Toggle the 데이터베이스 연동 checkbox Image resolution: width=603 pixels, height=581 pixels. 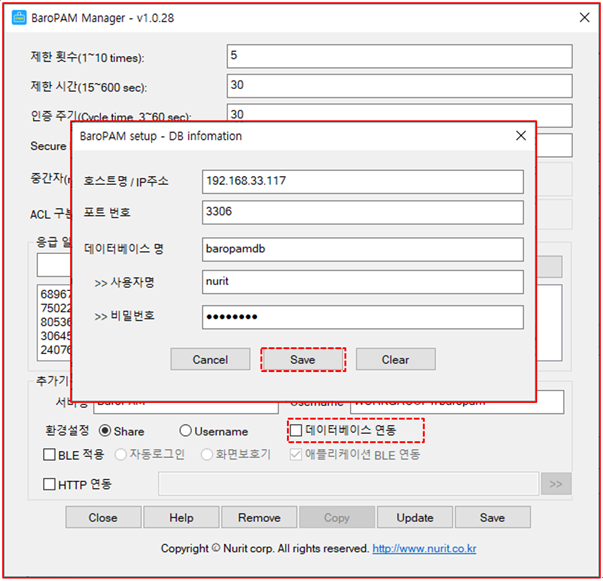pyautogui.click(x=296, y=430)
